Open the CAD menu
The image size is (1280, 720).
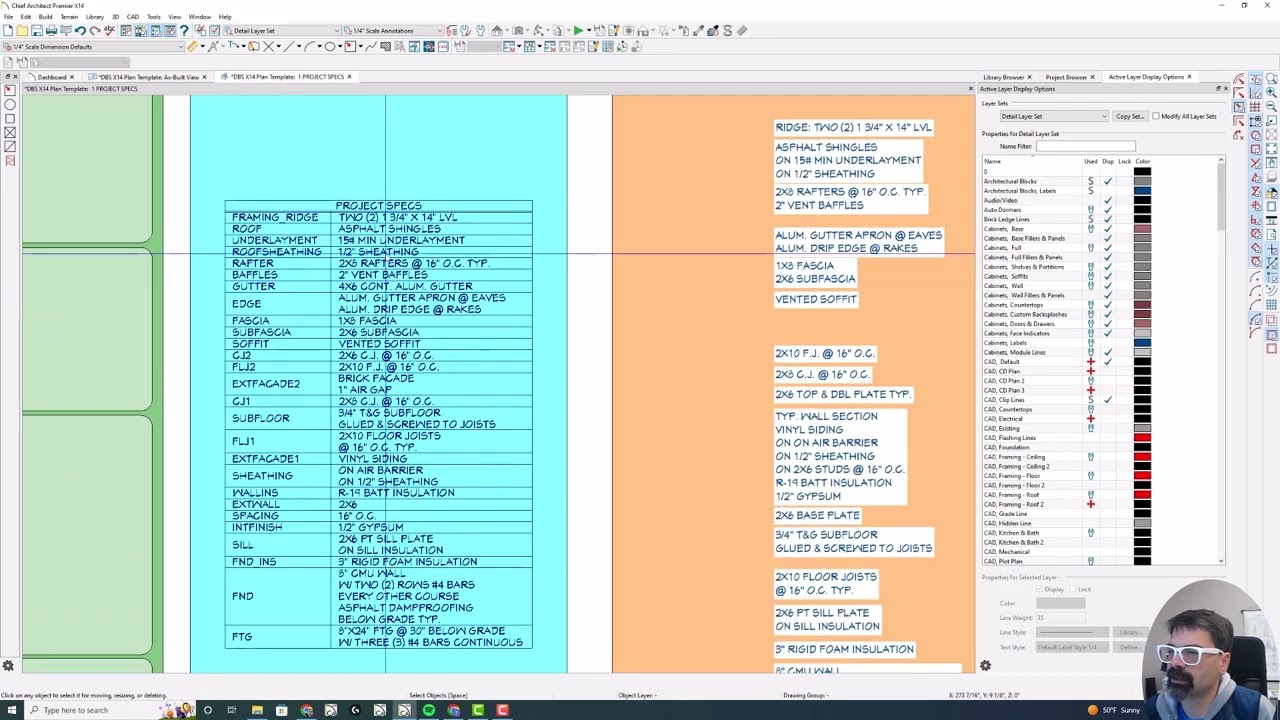coord(132,17)
